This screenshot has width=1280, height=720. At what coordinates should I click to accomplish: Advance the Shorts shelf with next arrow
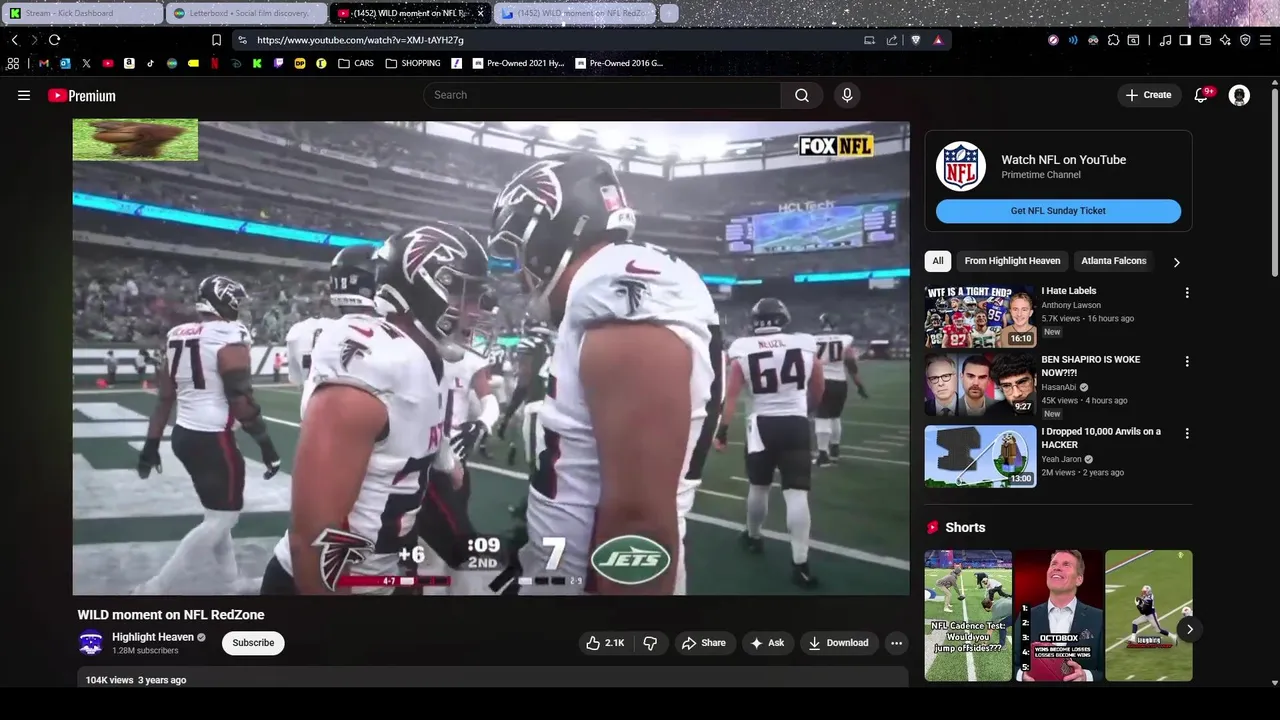[1189, 629]
